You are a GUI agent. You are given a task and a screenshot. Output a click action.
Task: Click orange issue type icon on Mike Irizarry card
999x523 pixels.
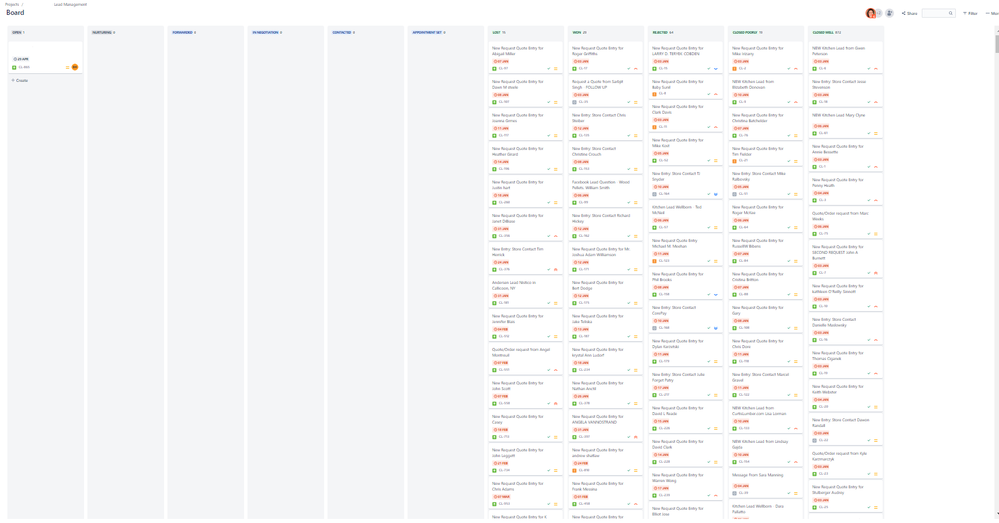tap(735, 69)
